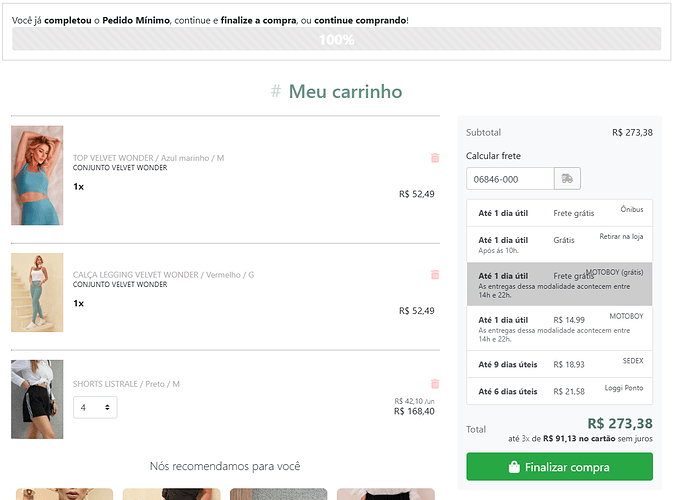Select MOTOBOY (grátis) delivery option
The width and height of the screenshot is (673, 500).
coord(559,282)
